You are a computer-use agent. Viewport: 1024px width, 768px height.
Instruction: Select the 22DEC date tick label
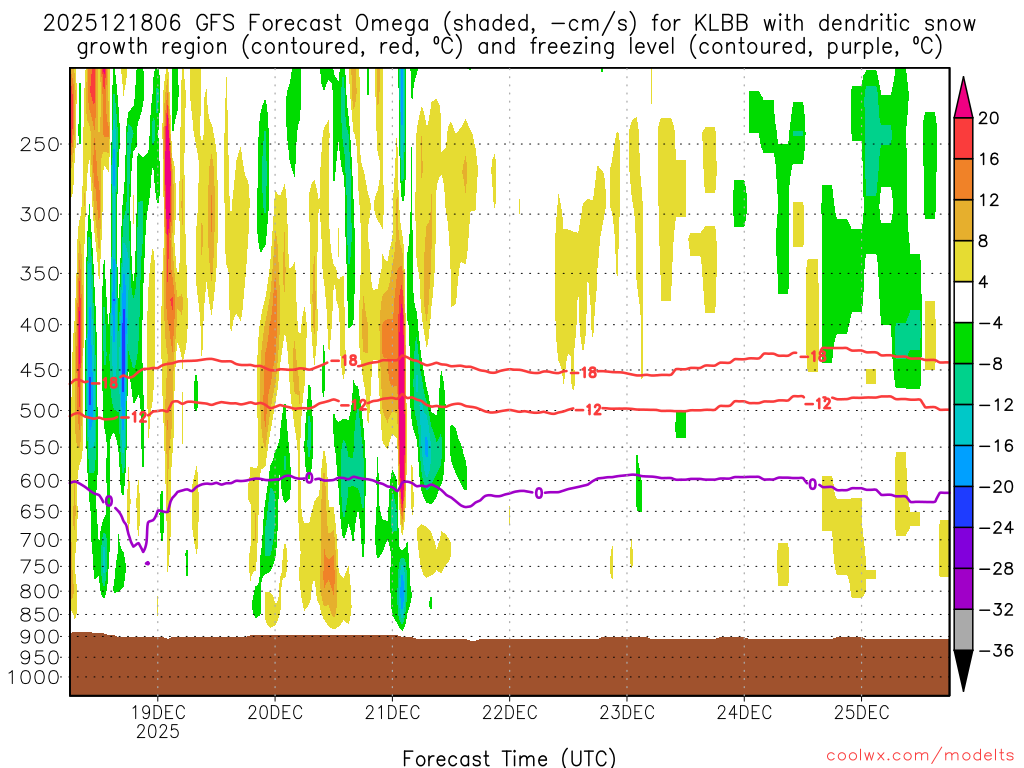(509, 712)
